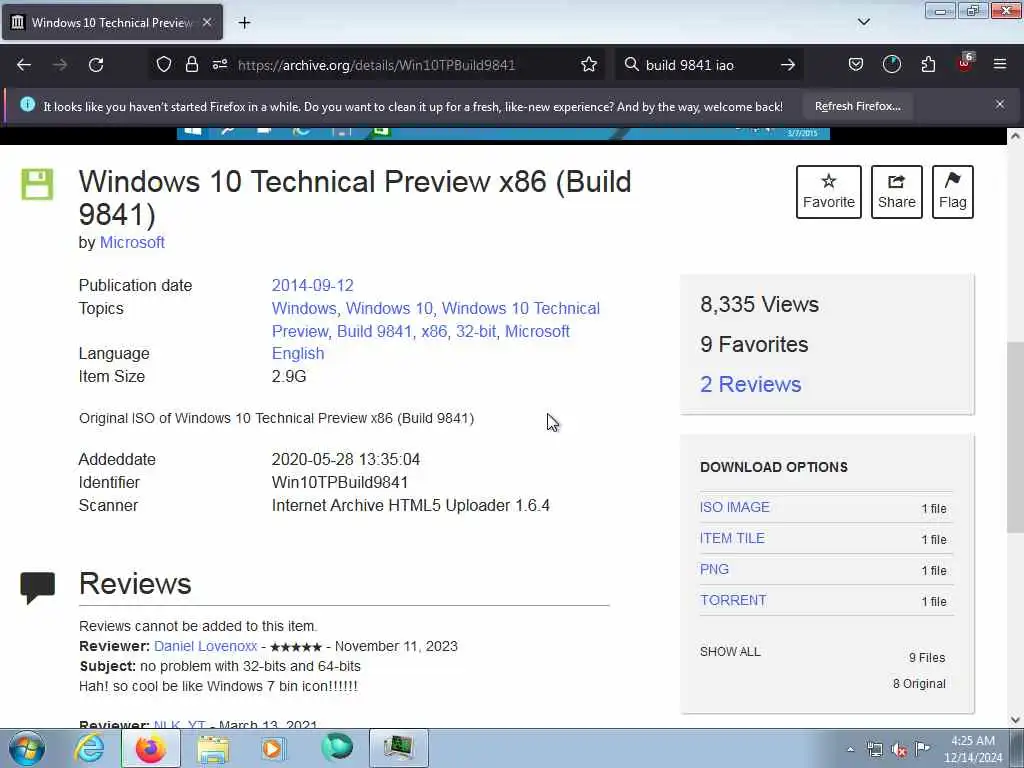Open the Windows 10 Technical Preview topic link
1024x768 pixels.
[520, 308]
